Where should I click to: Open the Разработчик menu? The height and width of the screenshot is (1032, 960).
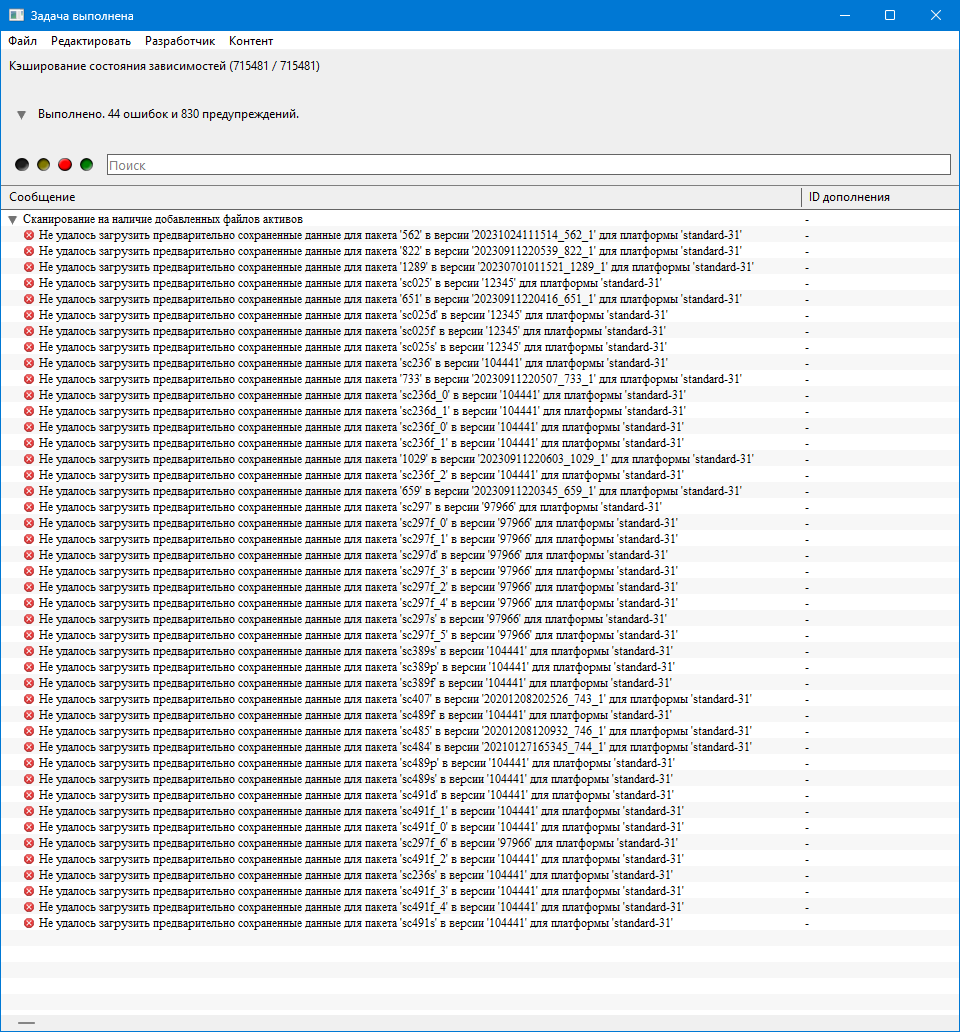tap(180, 41)
